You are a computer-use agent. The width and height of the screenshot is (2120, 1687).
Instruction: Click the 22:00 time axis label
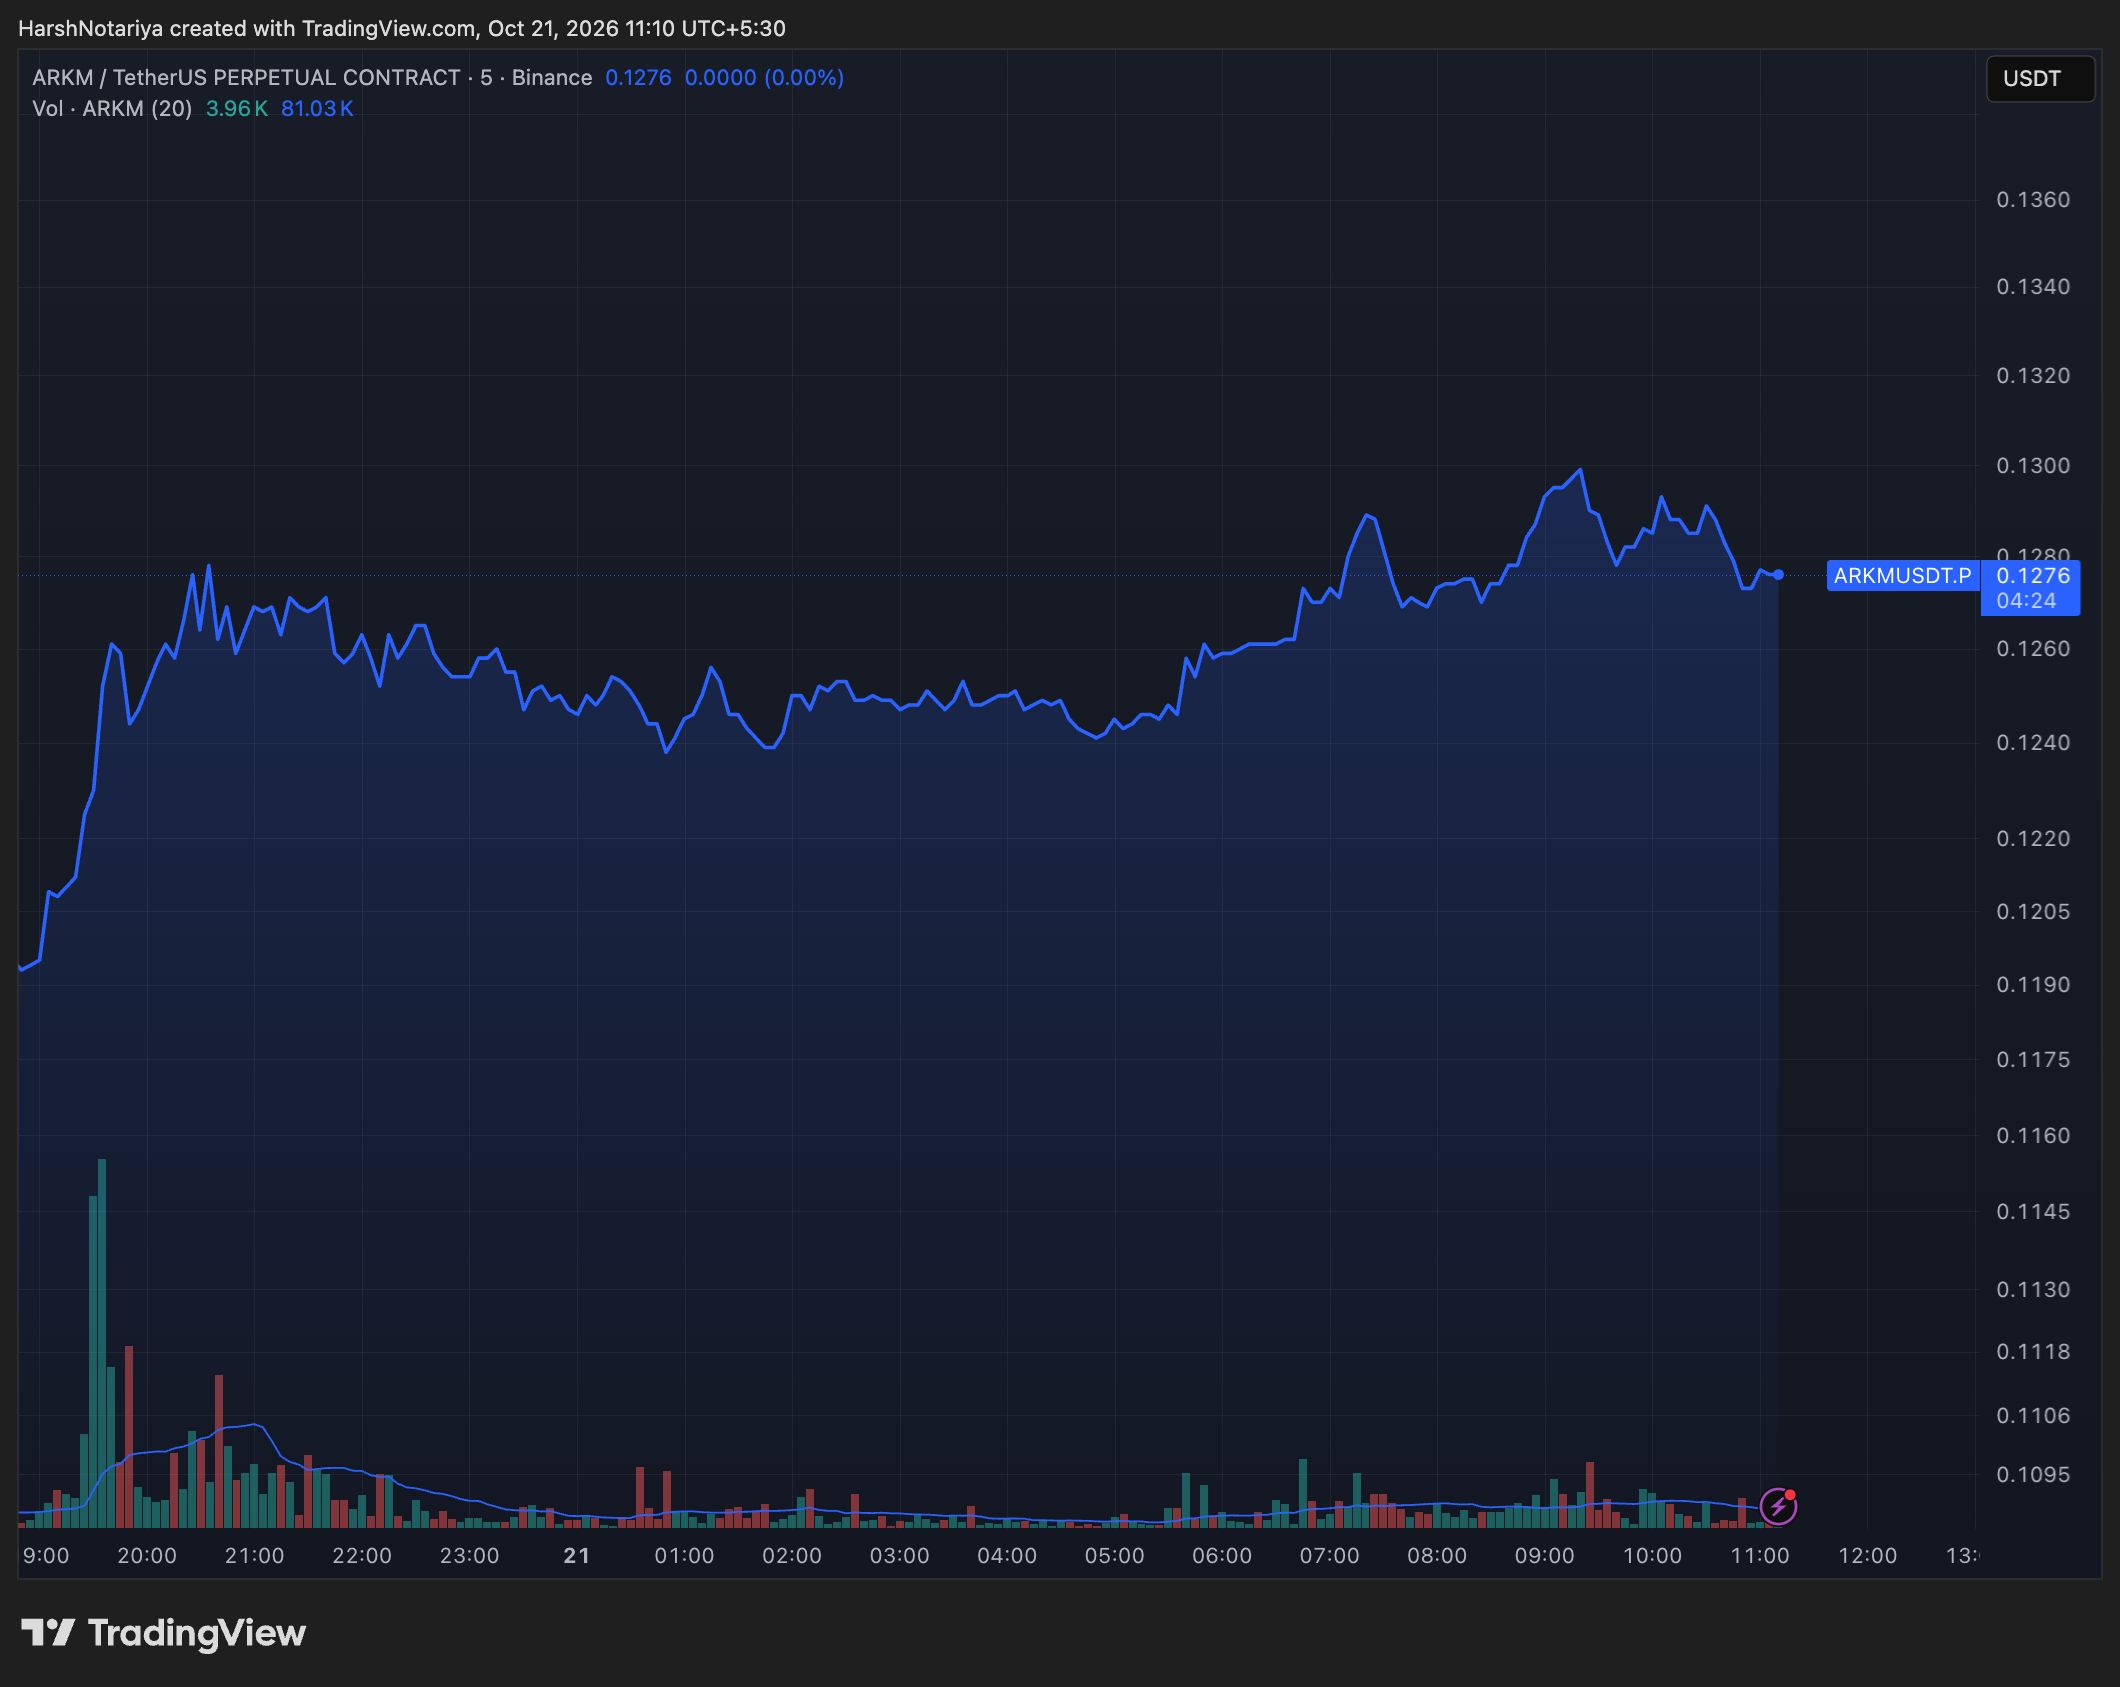[x=362, y=1556]
